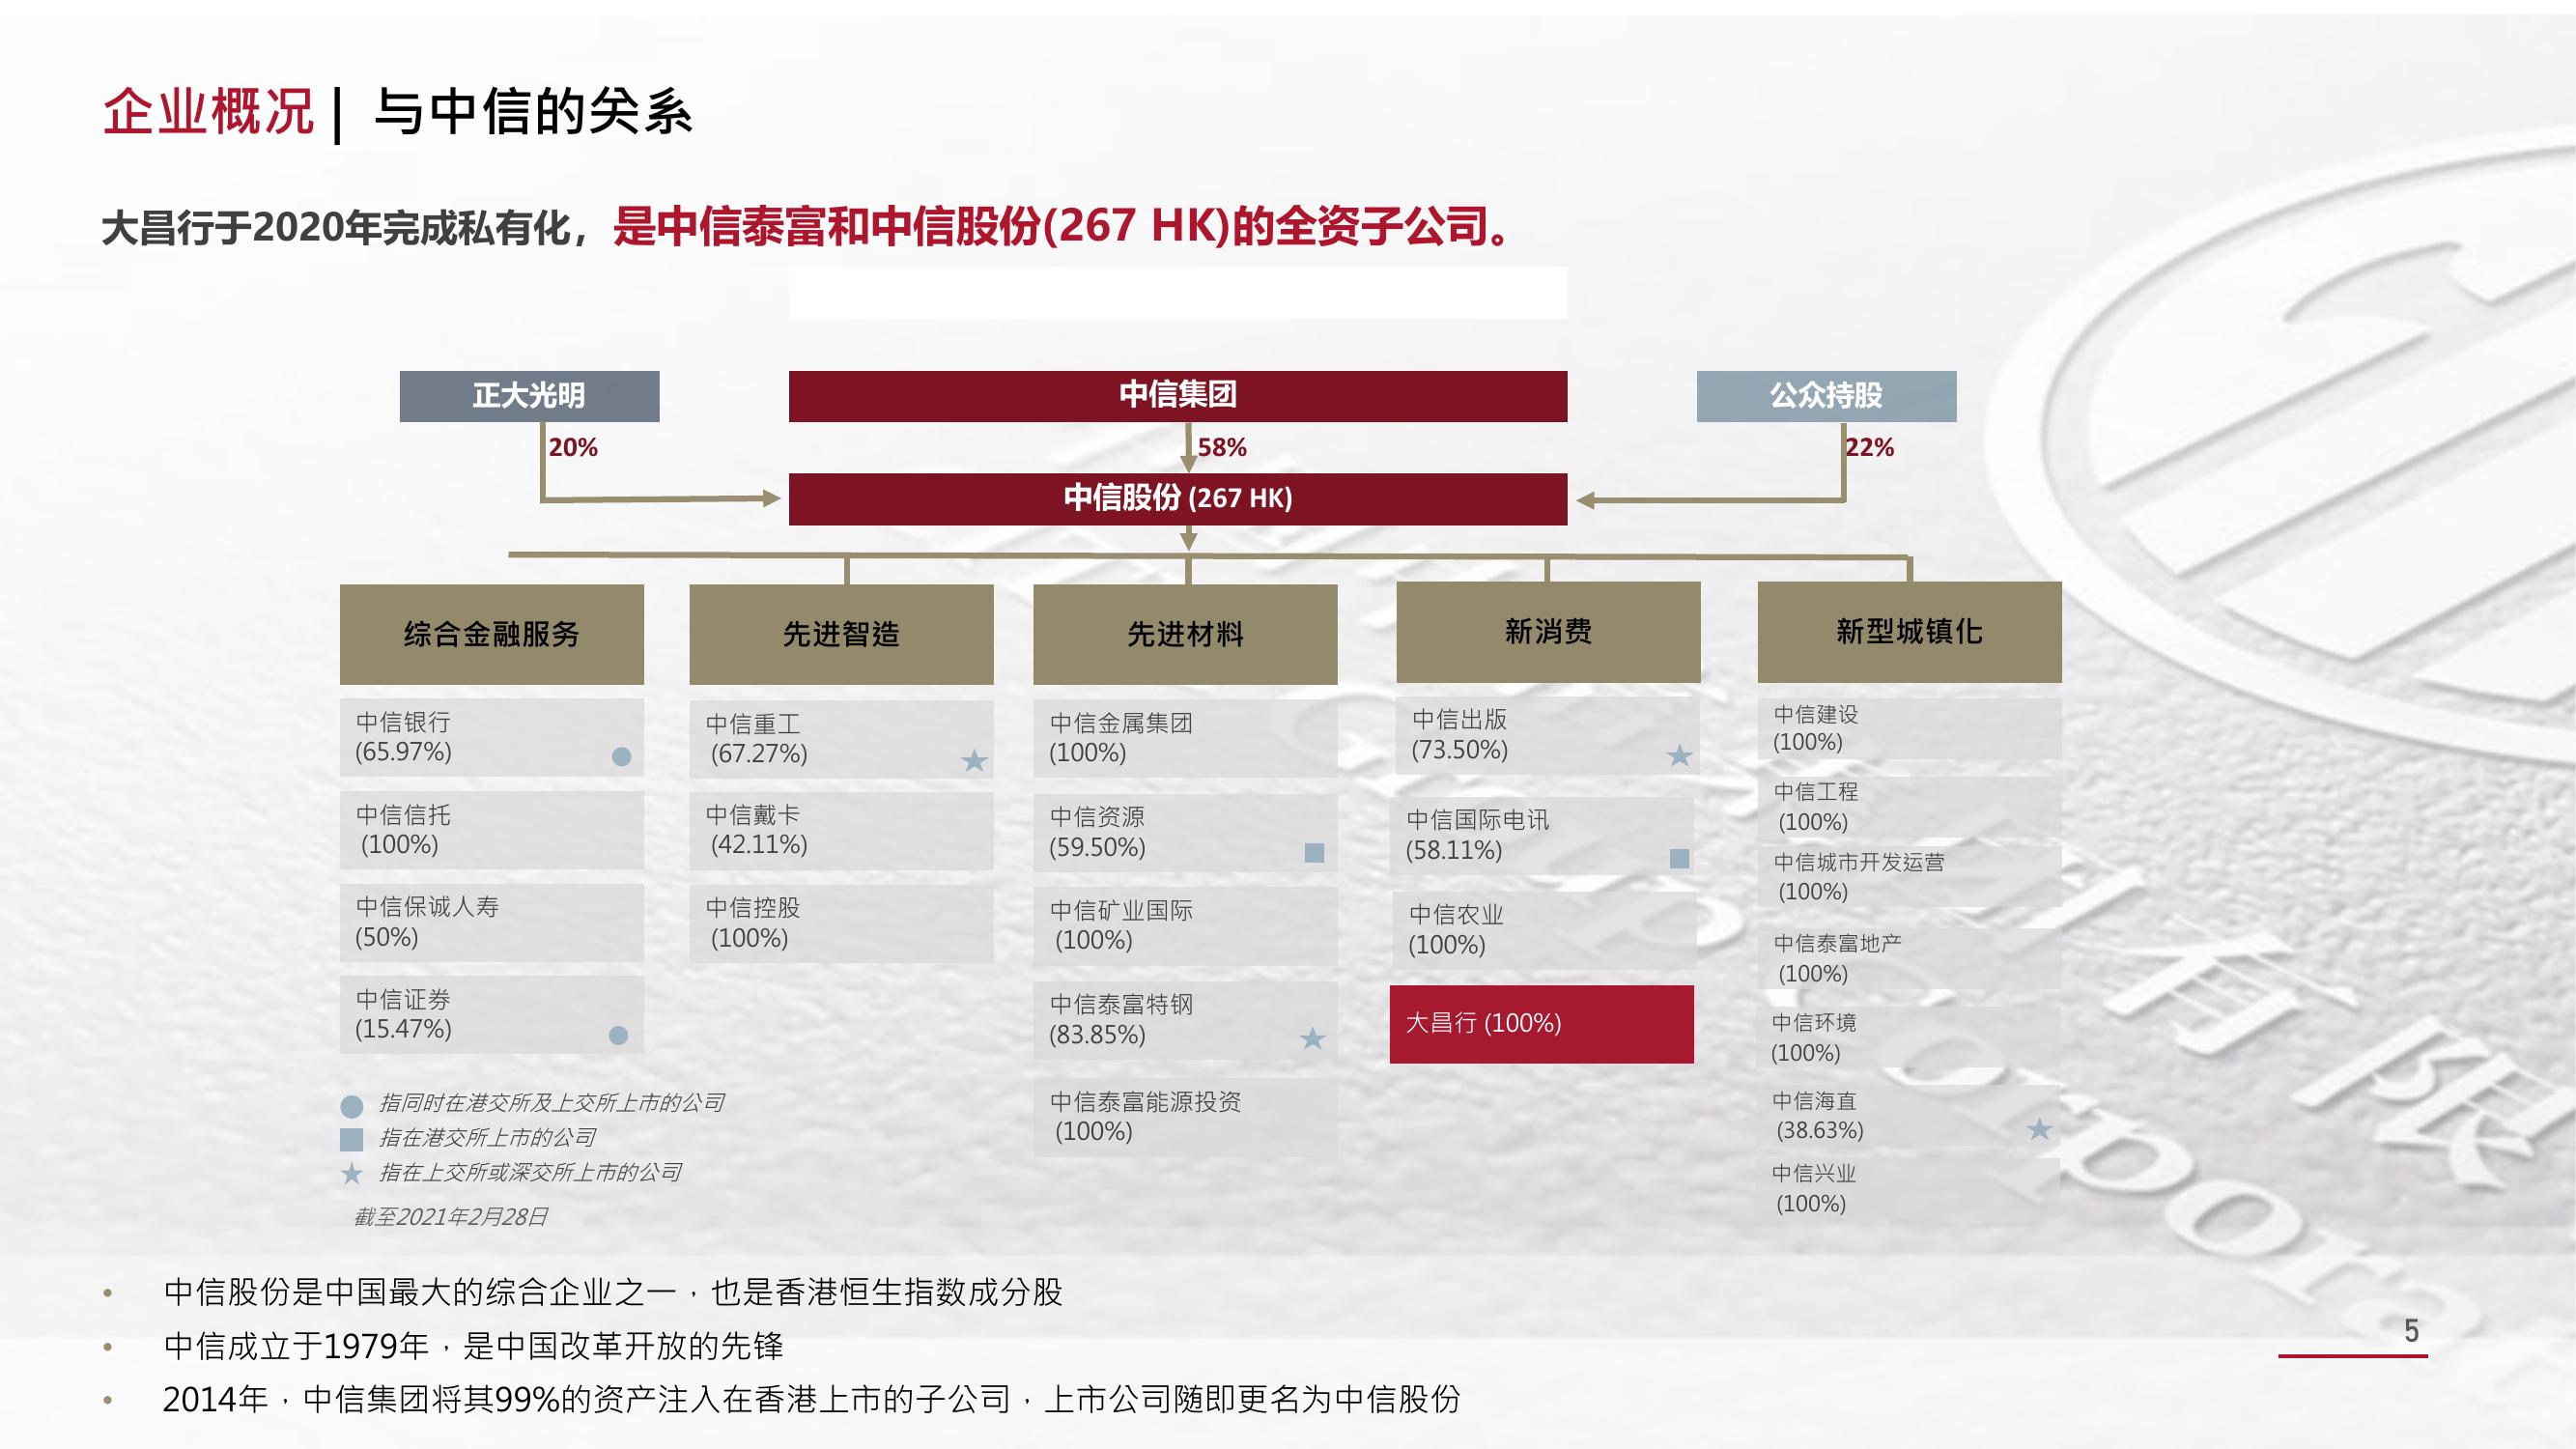
Task: Click the circle marker beside 中信证券
Action: click(x=618, y=1035)
